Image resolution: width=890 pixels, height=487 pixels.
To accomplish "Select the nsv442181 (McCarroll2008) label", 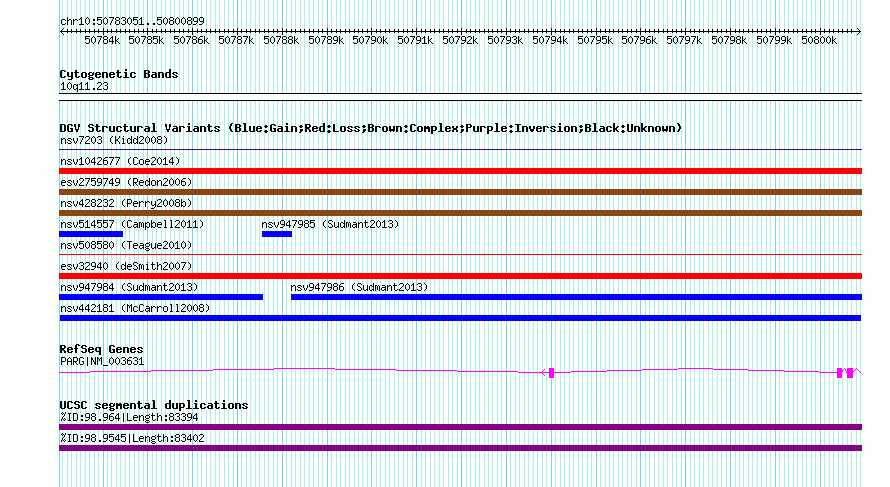I will click(135, 308).
